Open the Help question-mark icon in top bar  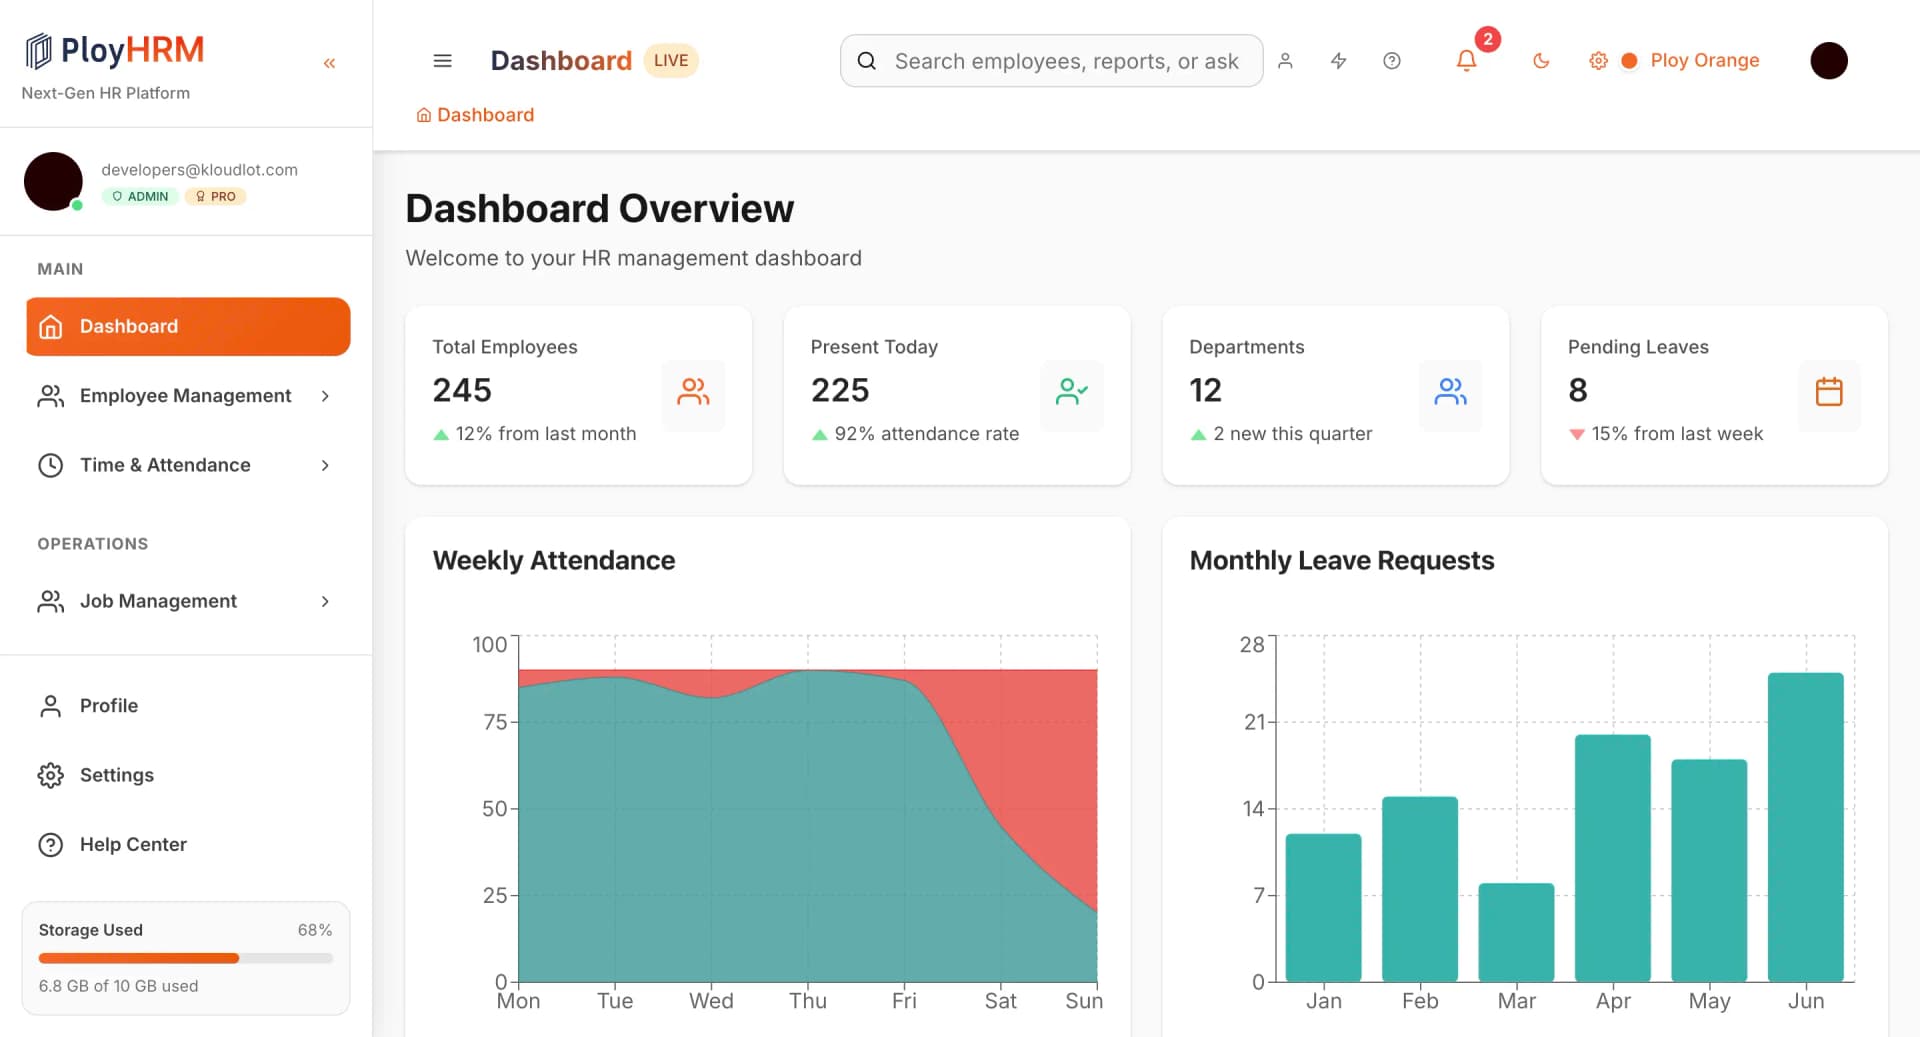[x=1391, y=61]
